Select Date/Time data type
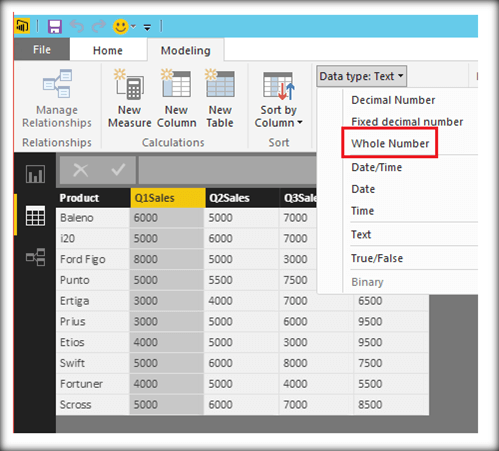 [x=377, y=167]
